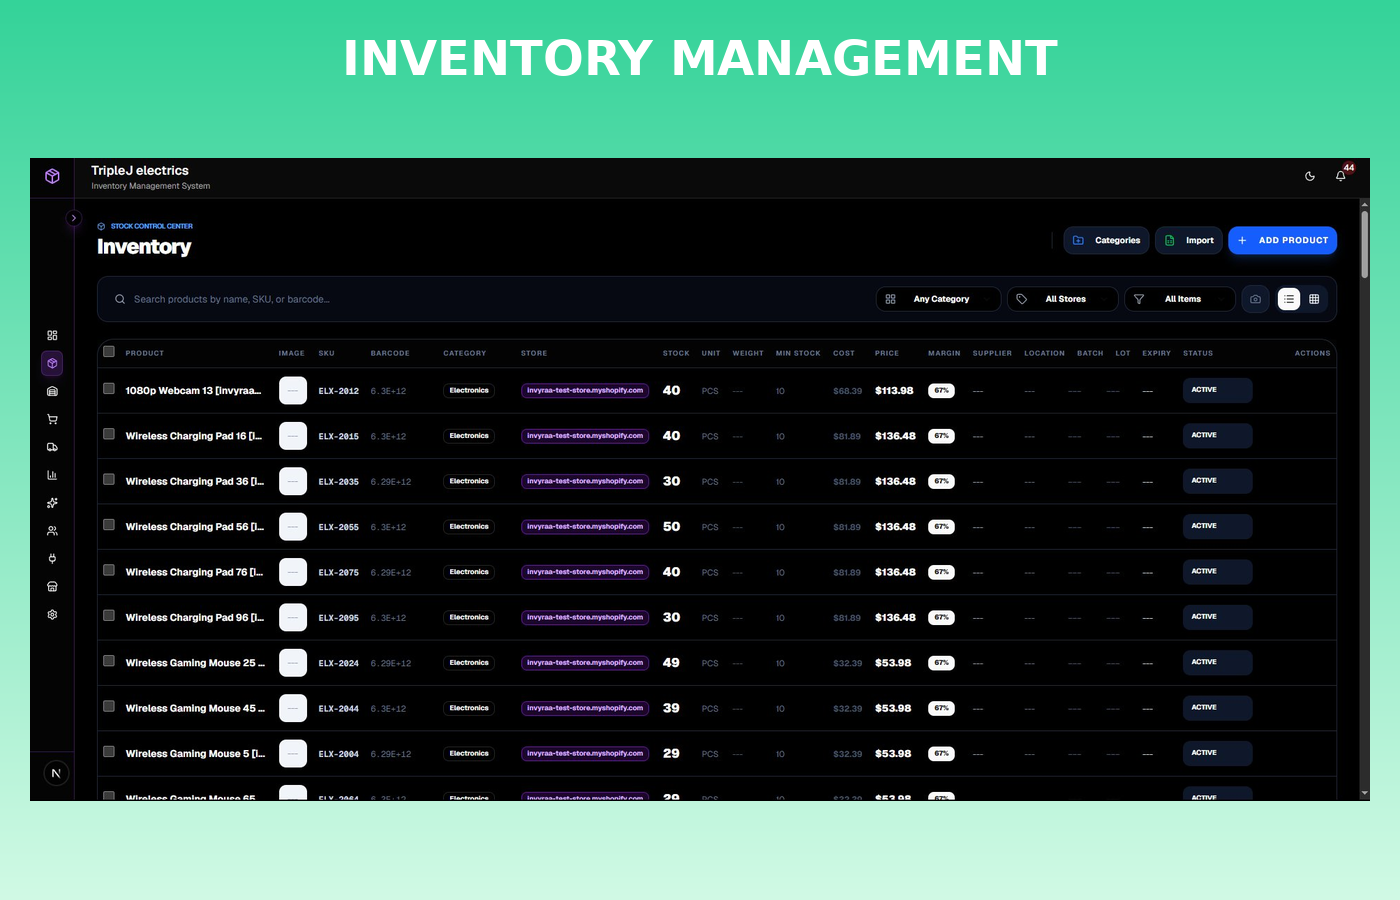1400x900 pixels.
Task: Open the plug integrations sidebar icon
Action: pos(52,559)
